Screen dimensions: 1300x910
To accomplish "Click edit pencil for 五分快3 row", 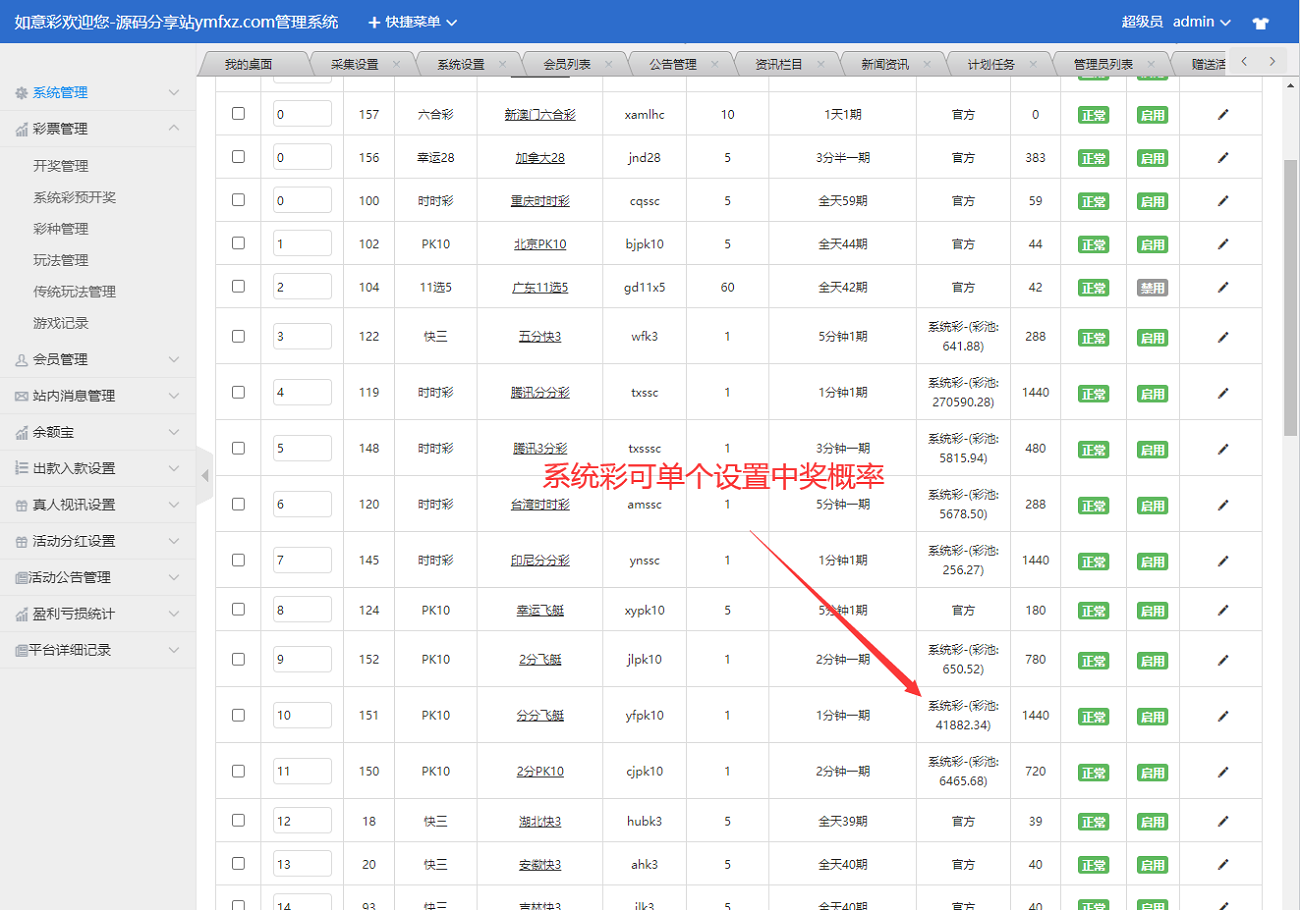I will pos(1222,337).
